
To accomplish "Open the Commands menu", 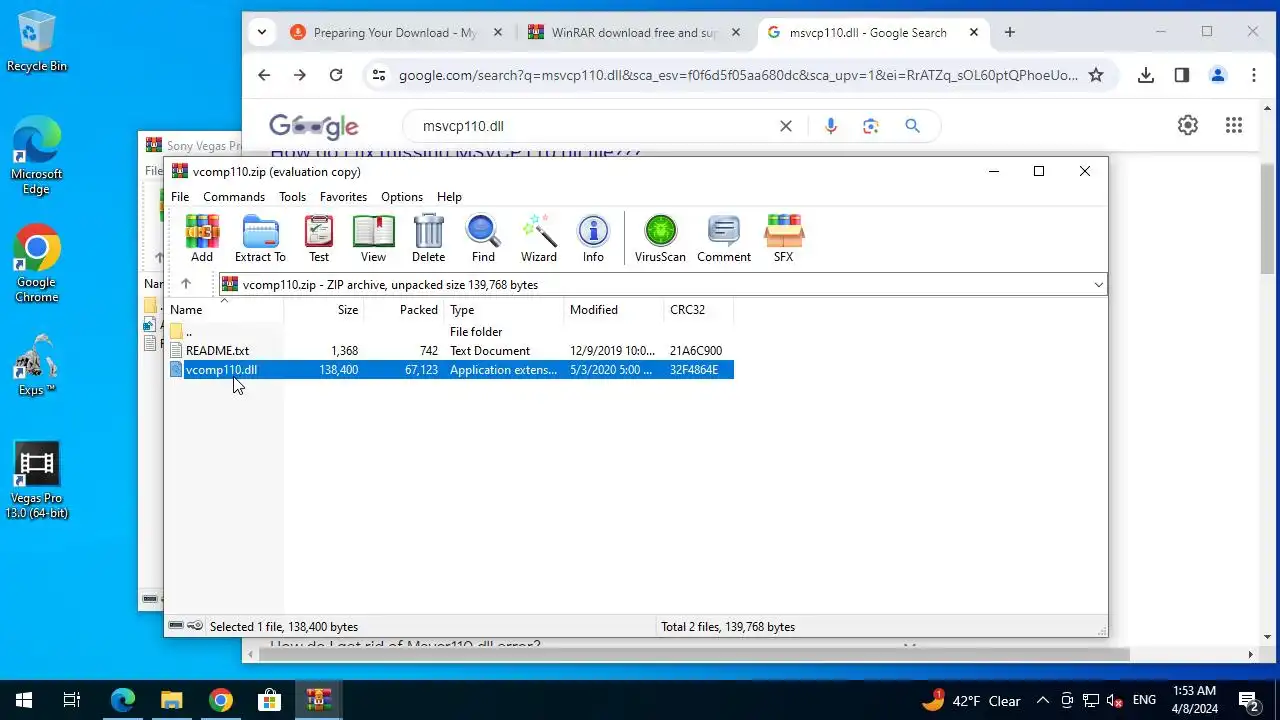I will (234, 197).
